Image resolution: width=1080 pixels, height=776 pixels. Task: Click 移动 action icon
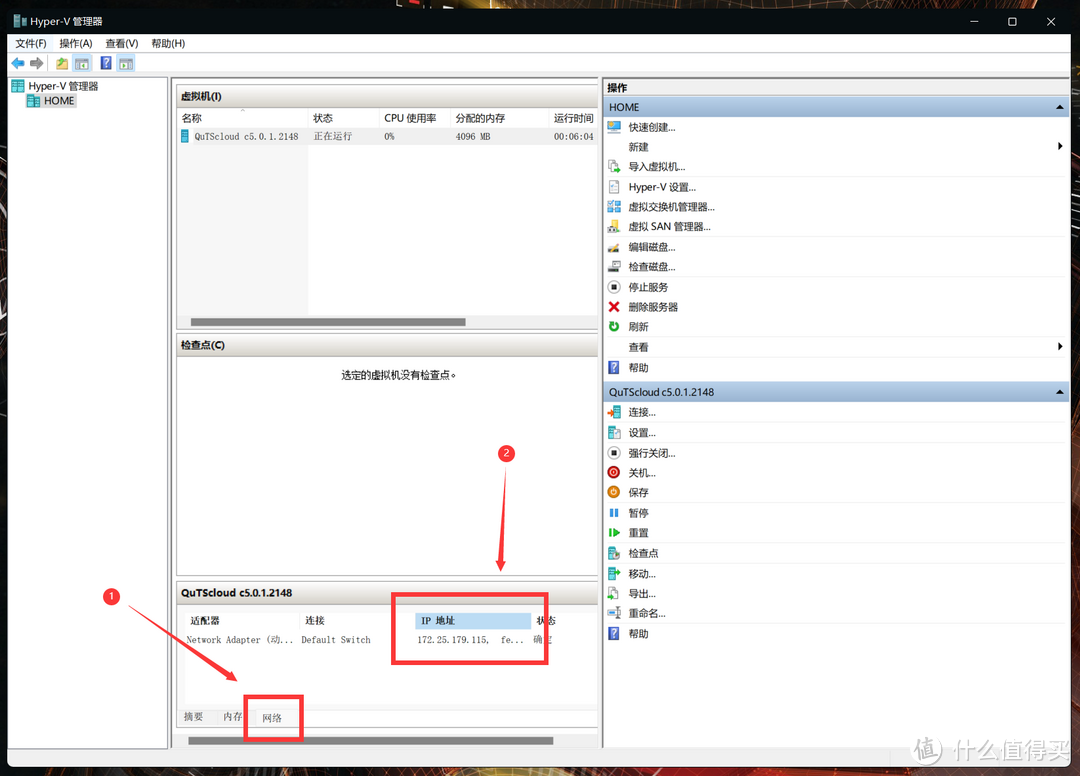(614, 573)
